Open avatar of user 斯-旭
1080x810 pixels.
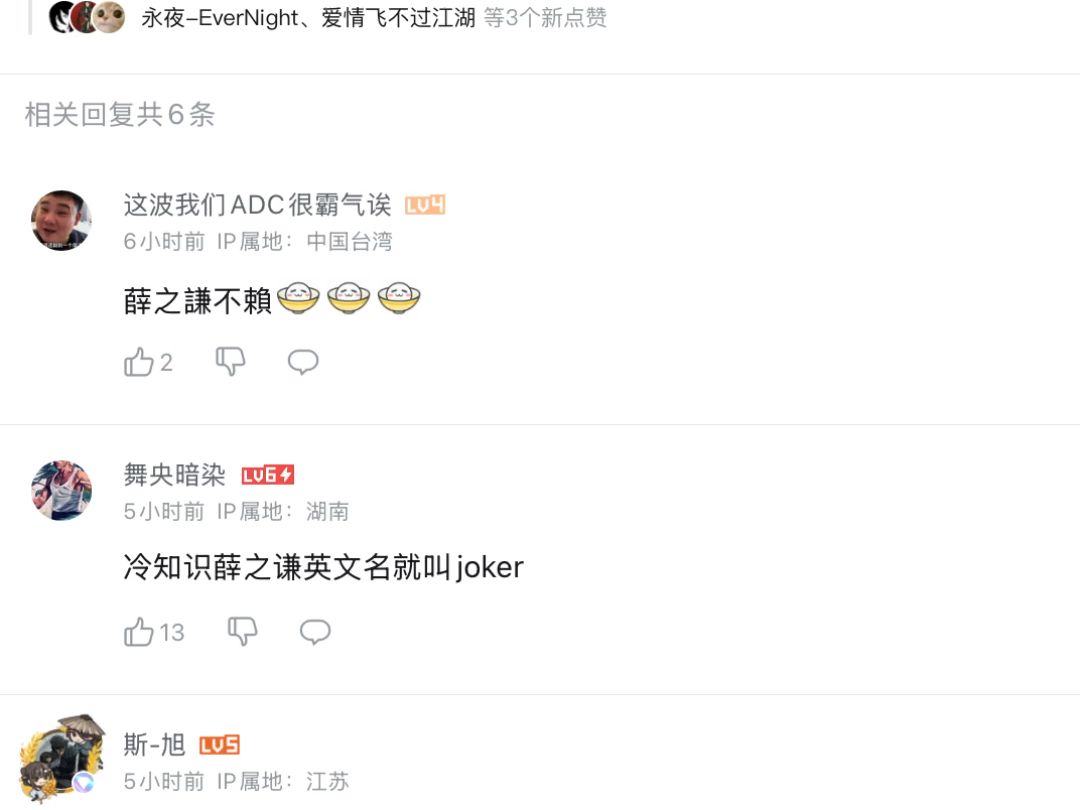coord(61,759)
